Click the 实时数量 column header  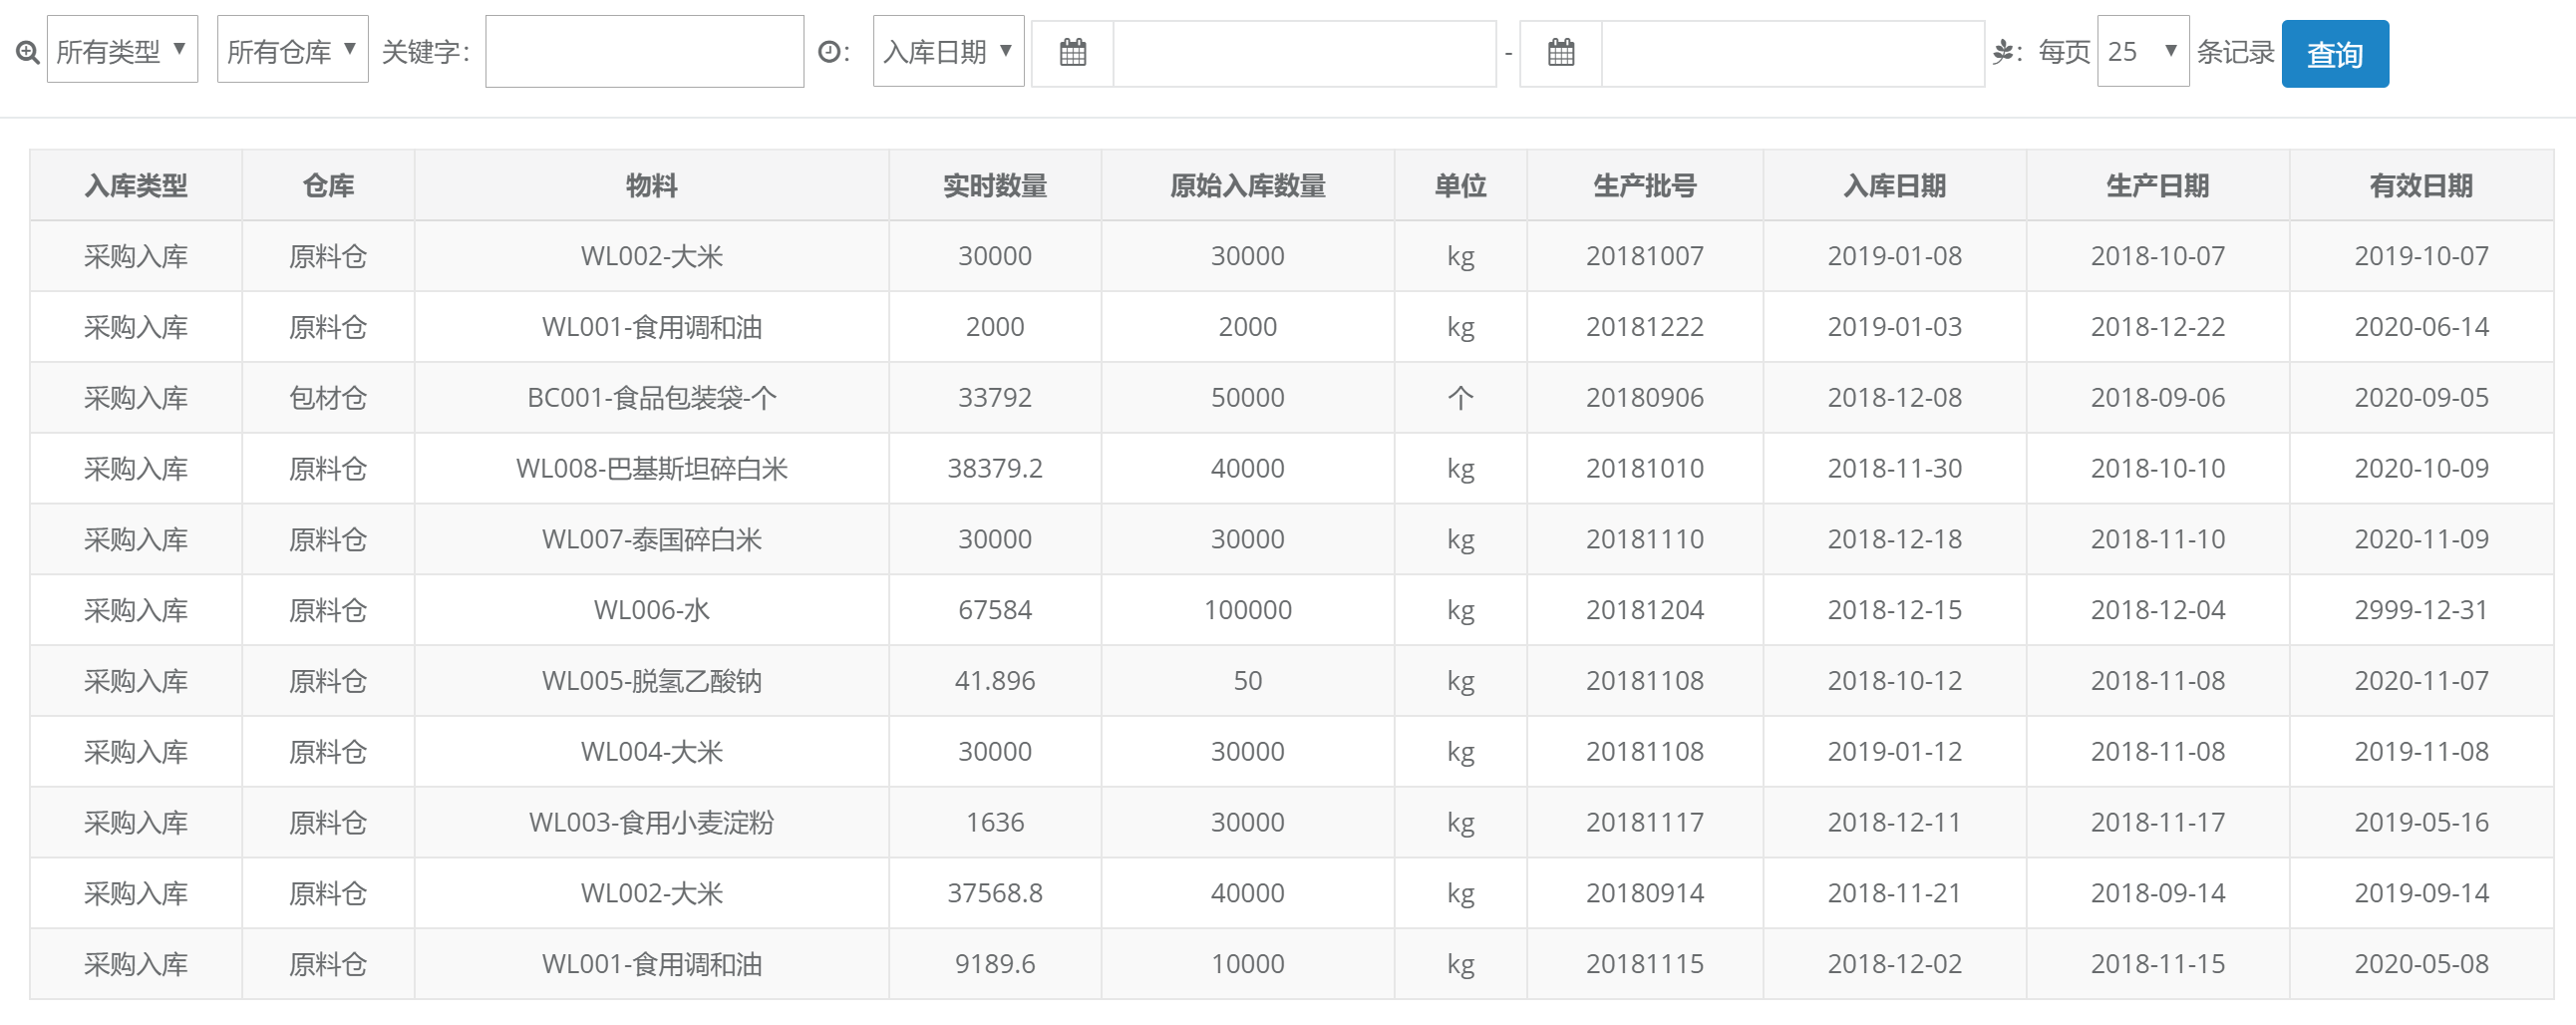pos(994,186)
